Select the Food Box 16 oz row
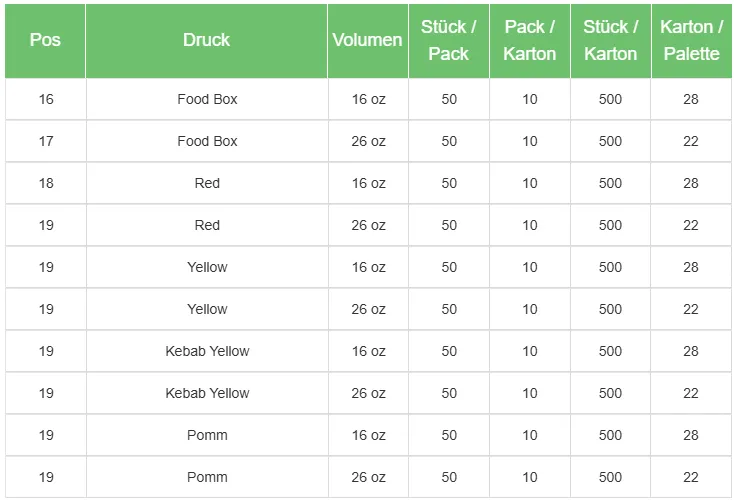This screenshot has height=501, width=734. point(207,99)
